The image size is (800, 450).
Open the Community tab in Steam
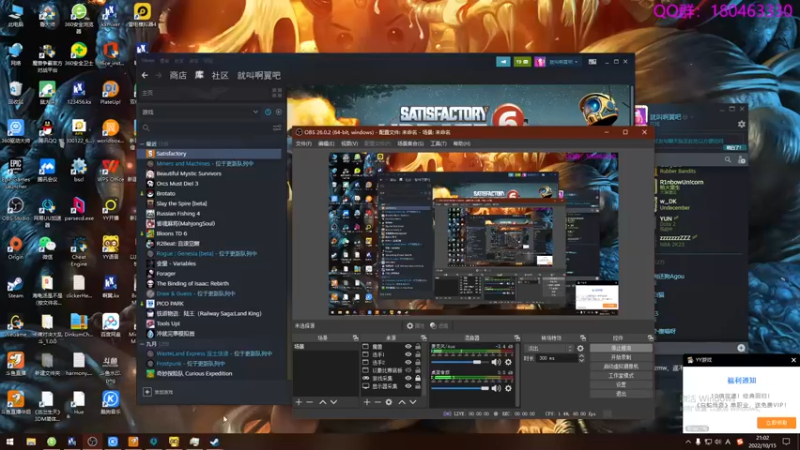tap(220, 76)
